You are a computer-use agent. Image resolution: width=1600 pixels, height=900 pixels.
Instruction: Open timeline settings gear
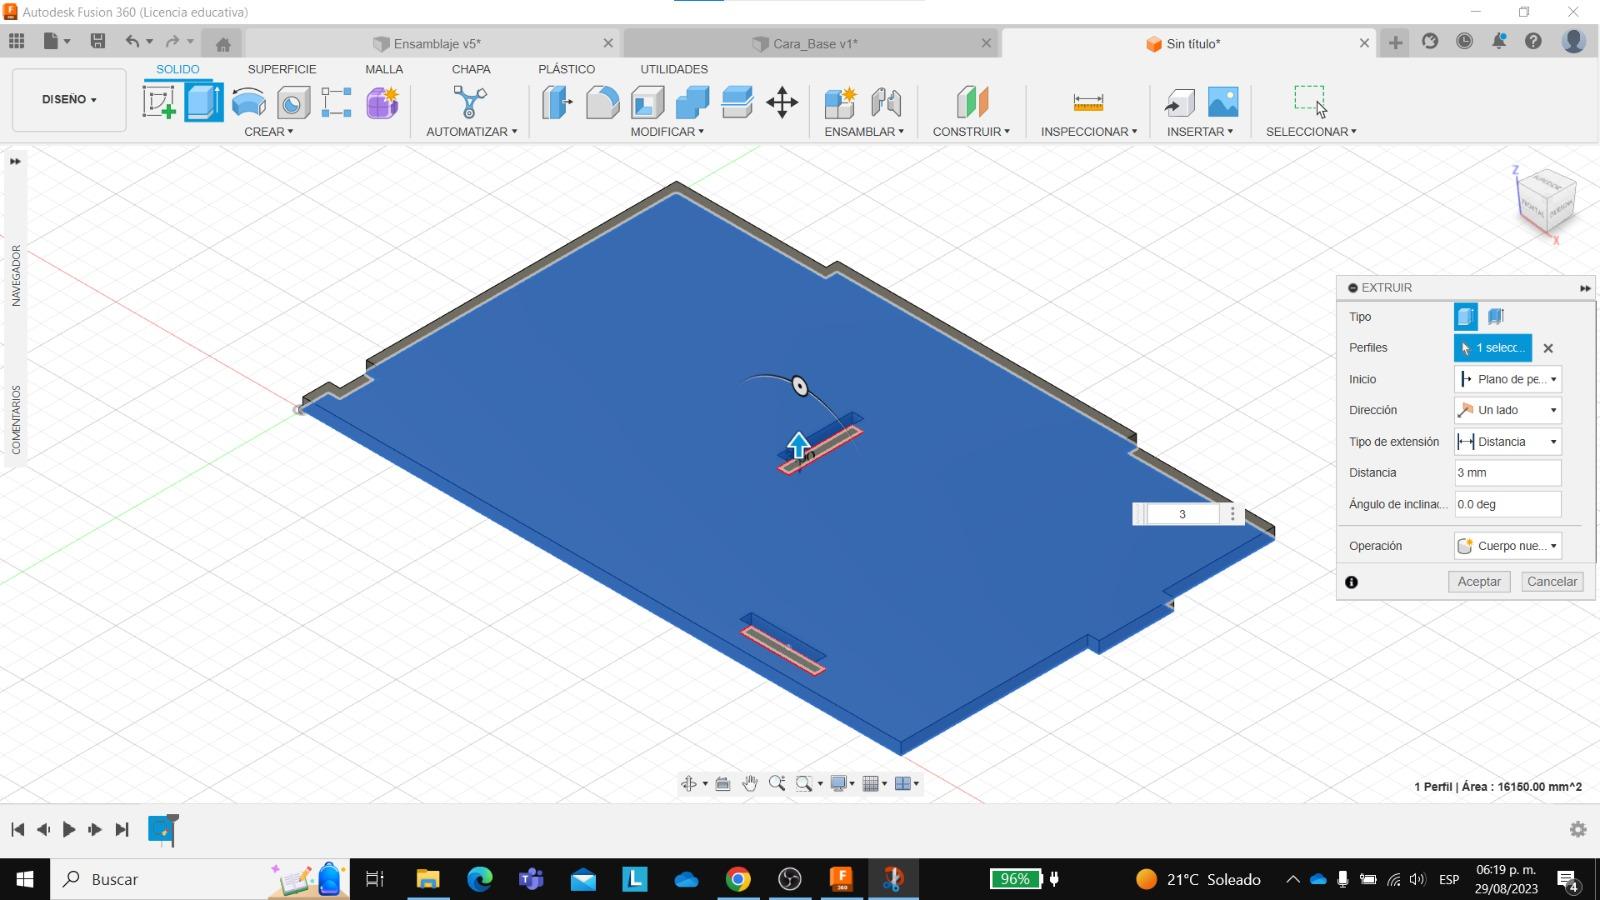point(1578,829)
